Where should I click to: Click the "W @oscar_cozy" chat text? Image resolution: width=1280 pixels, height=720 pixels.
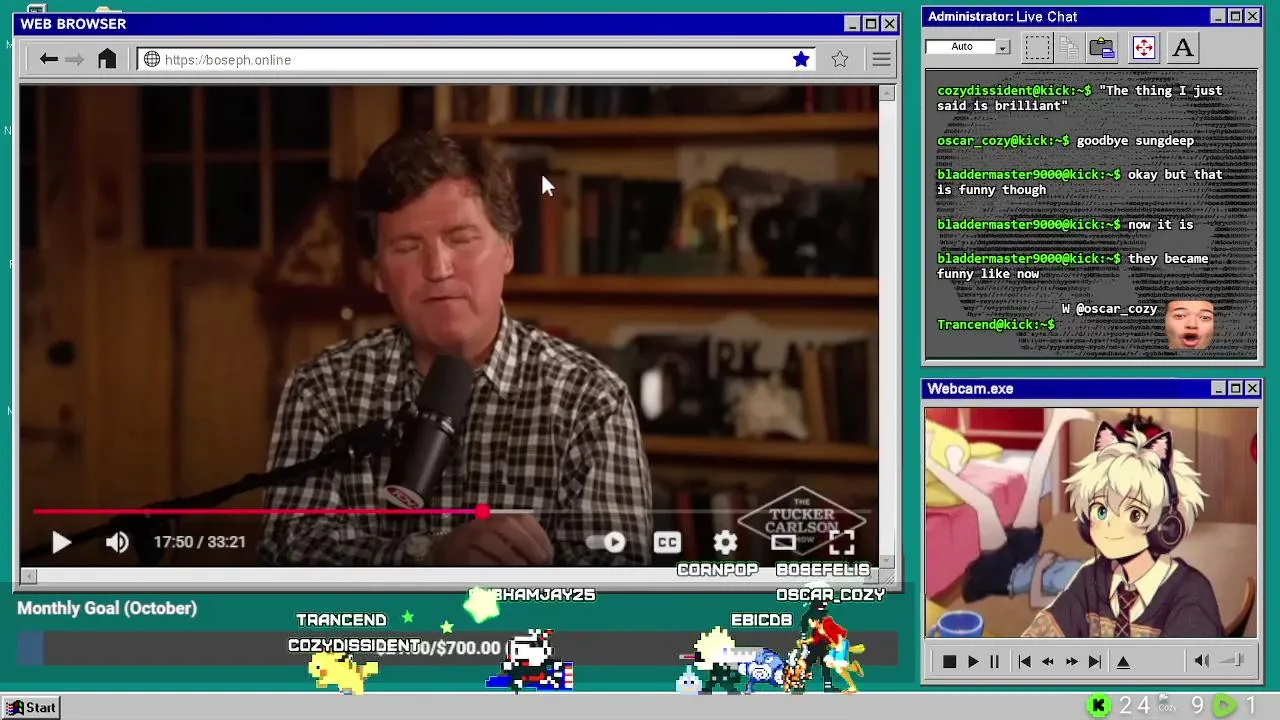(1109, 309)
